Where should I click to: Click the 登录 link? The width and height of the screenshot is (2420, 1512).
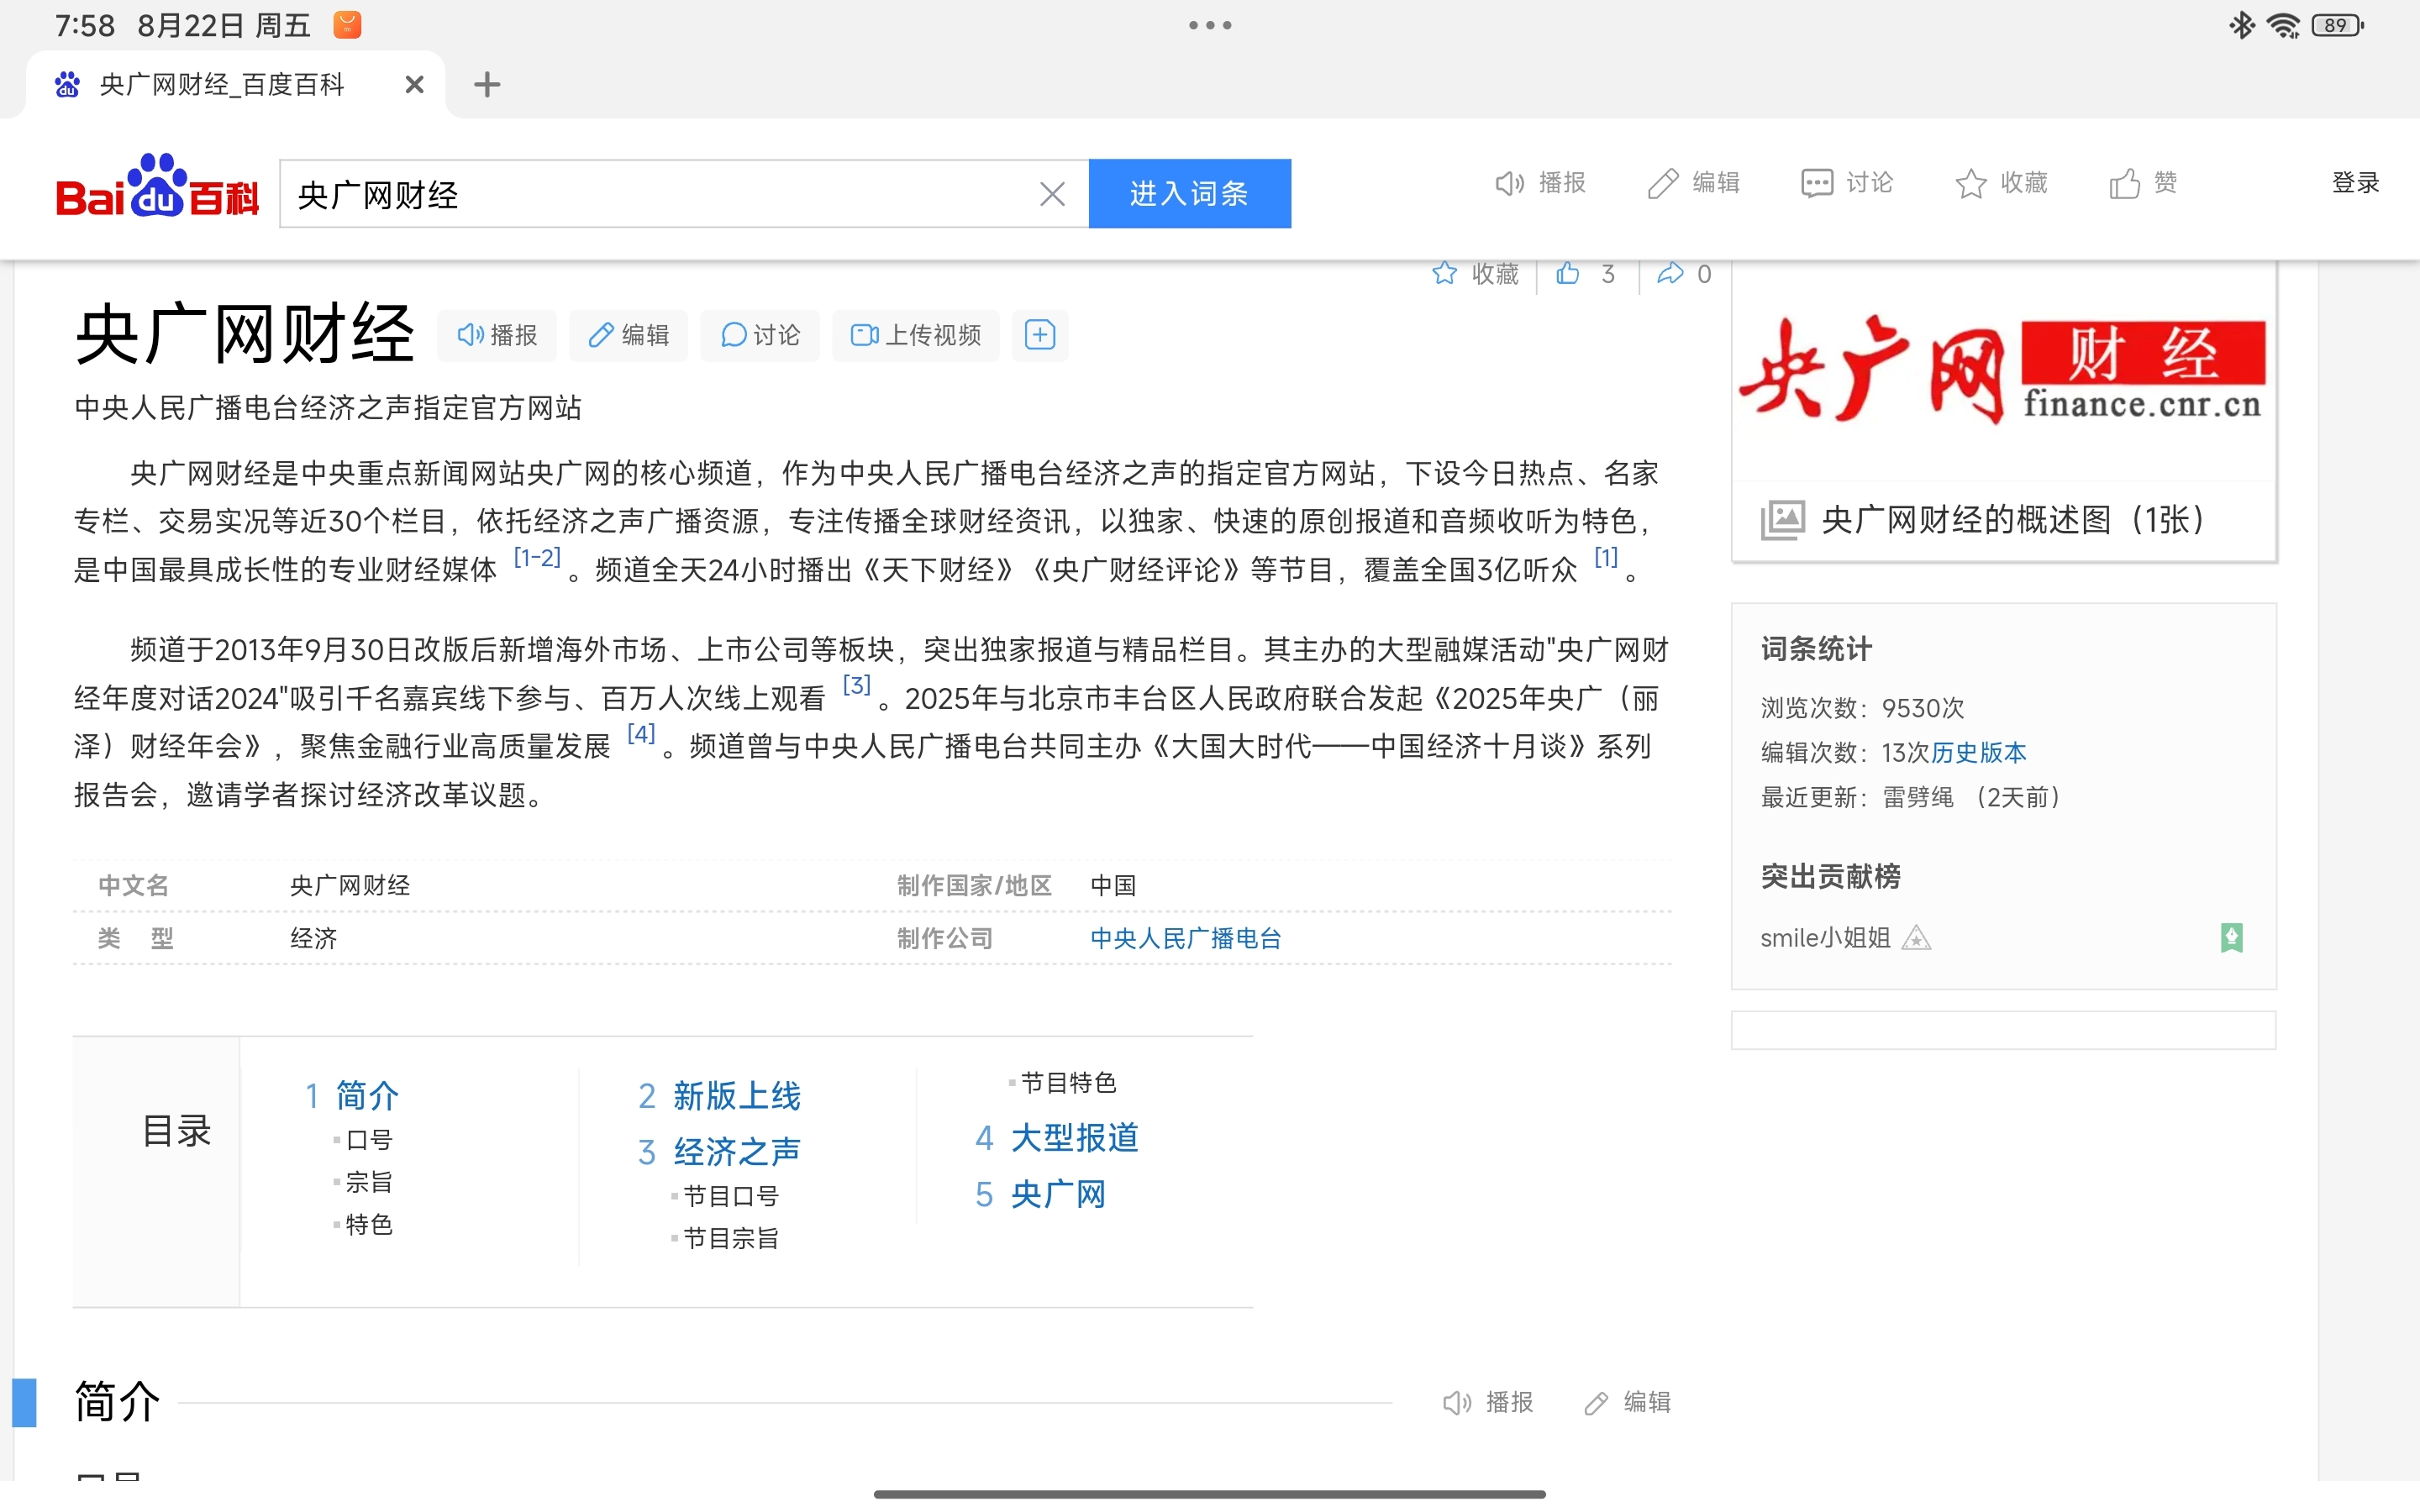click(x=2355, y=183)
